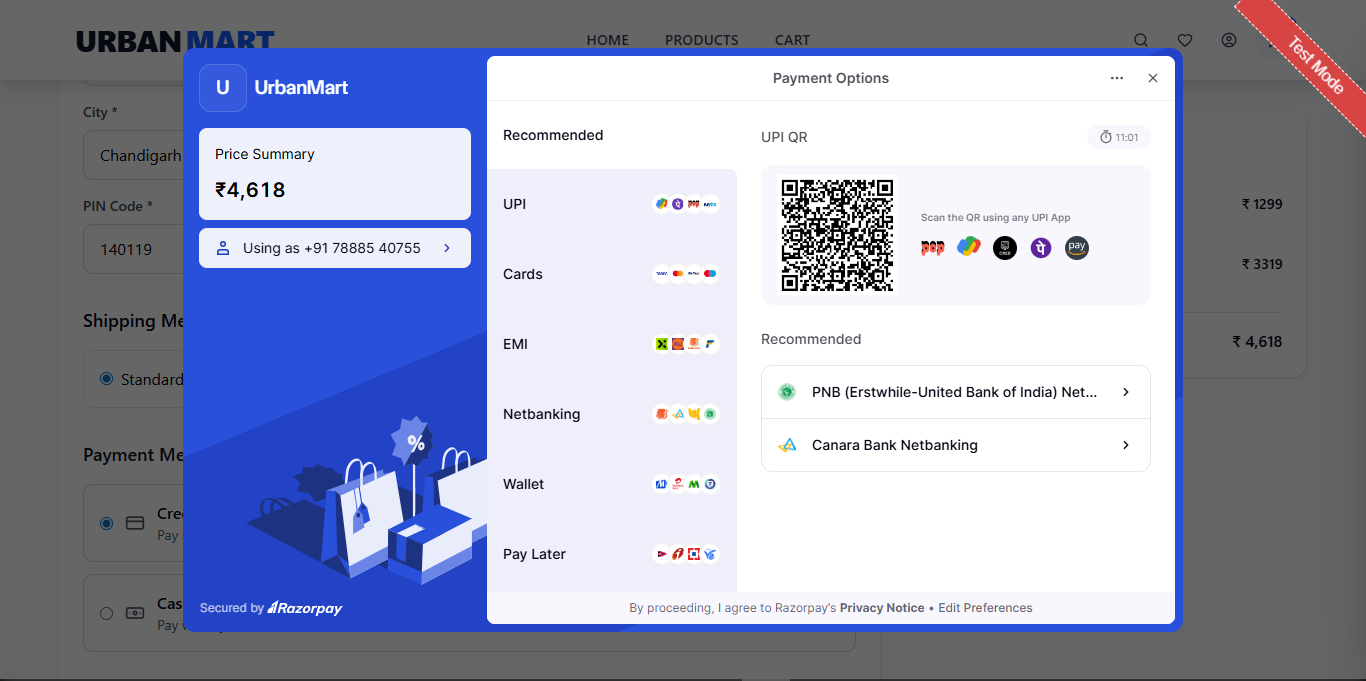Click the UrbanMart 'U' logo tile

pyautogui.click(x=223, y=88)
